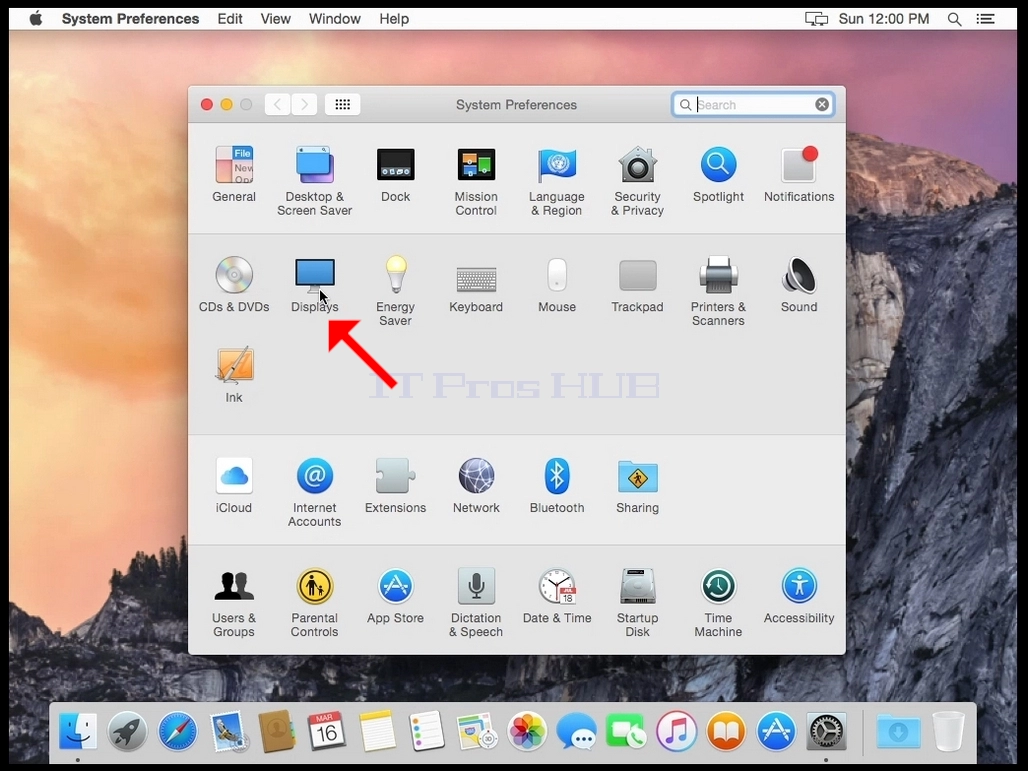Go back with the left chevron button
Image resolution: width=1028 pixels, height=771 pixels.
(277, 104)
